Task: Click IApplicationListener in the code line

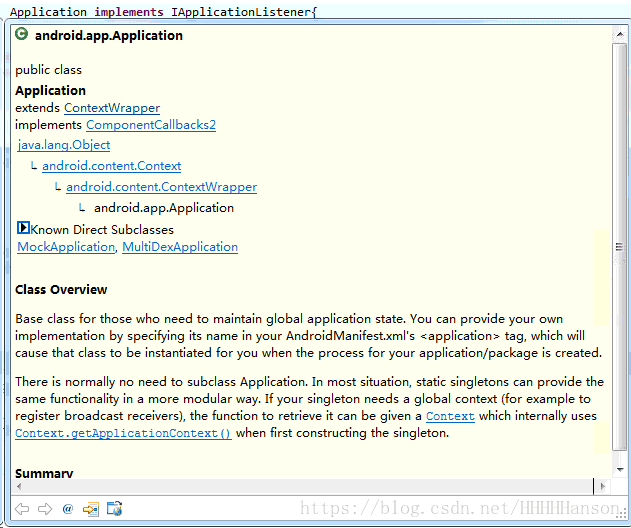Action: pyautogui.click(x=241, y=12)
